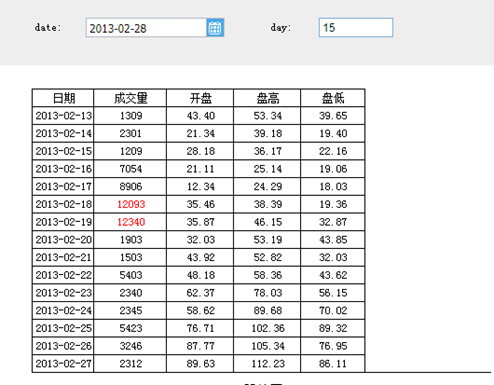Click the low price 19.40
The image size is (494, 385).
coord(333,133)
